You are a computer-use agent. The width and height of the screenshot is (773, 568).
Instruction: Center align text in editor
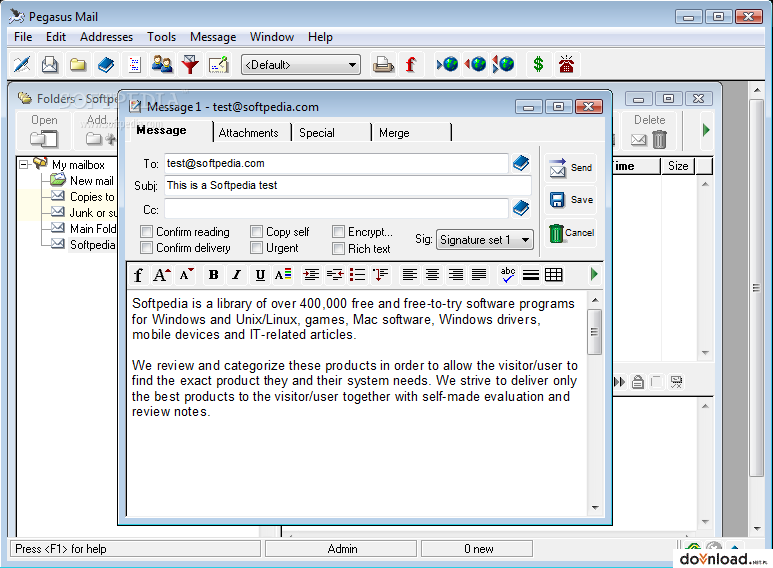pos(432,275)
